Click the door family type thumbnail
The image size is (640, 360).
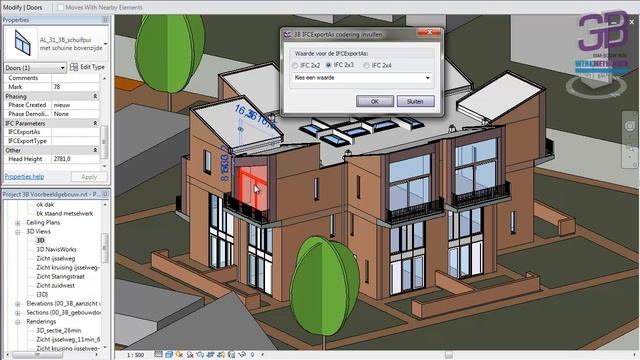click(x=22, y=43)
